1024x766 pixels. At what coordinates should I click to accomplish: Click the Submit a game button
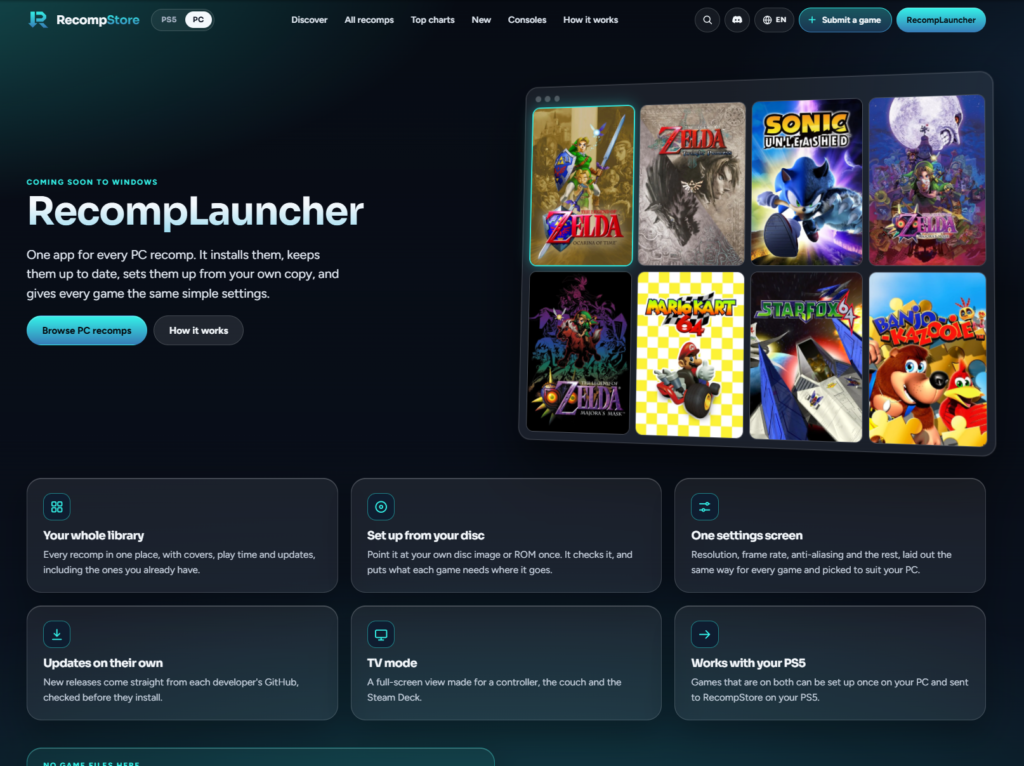tap(845, 20)
